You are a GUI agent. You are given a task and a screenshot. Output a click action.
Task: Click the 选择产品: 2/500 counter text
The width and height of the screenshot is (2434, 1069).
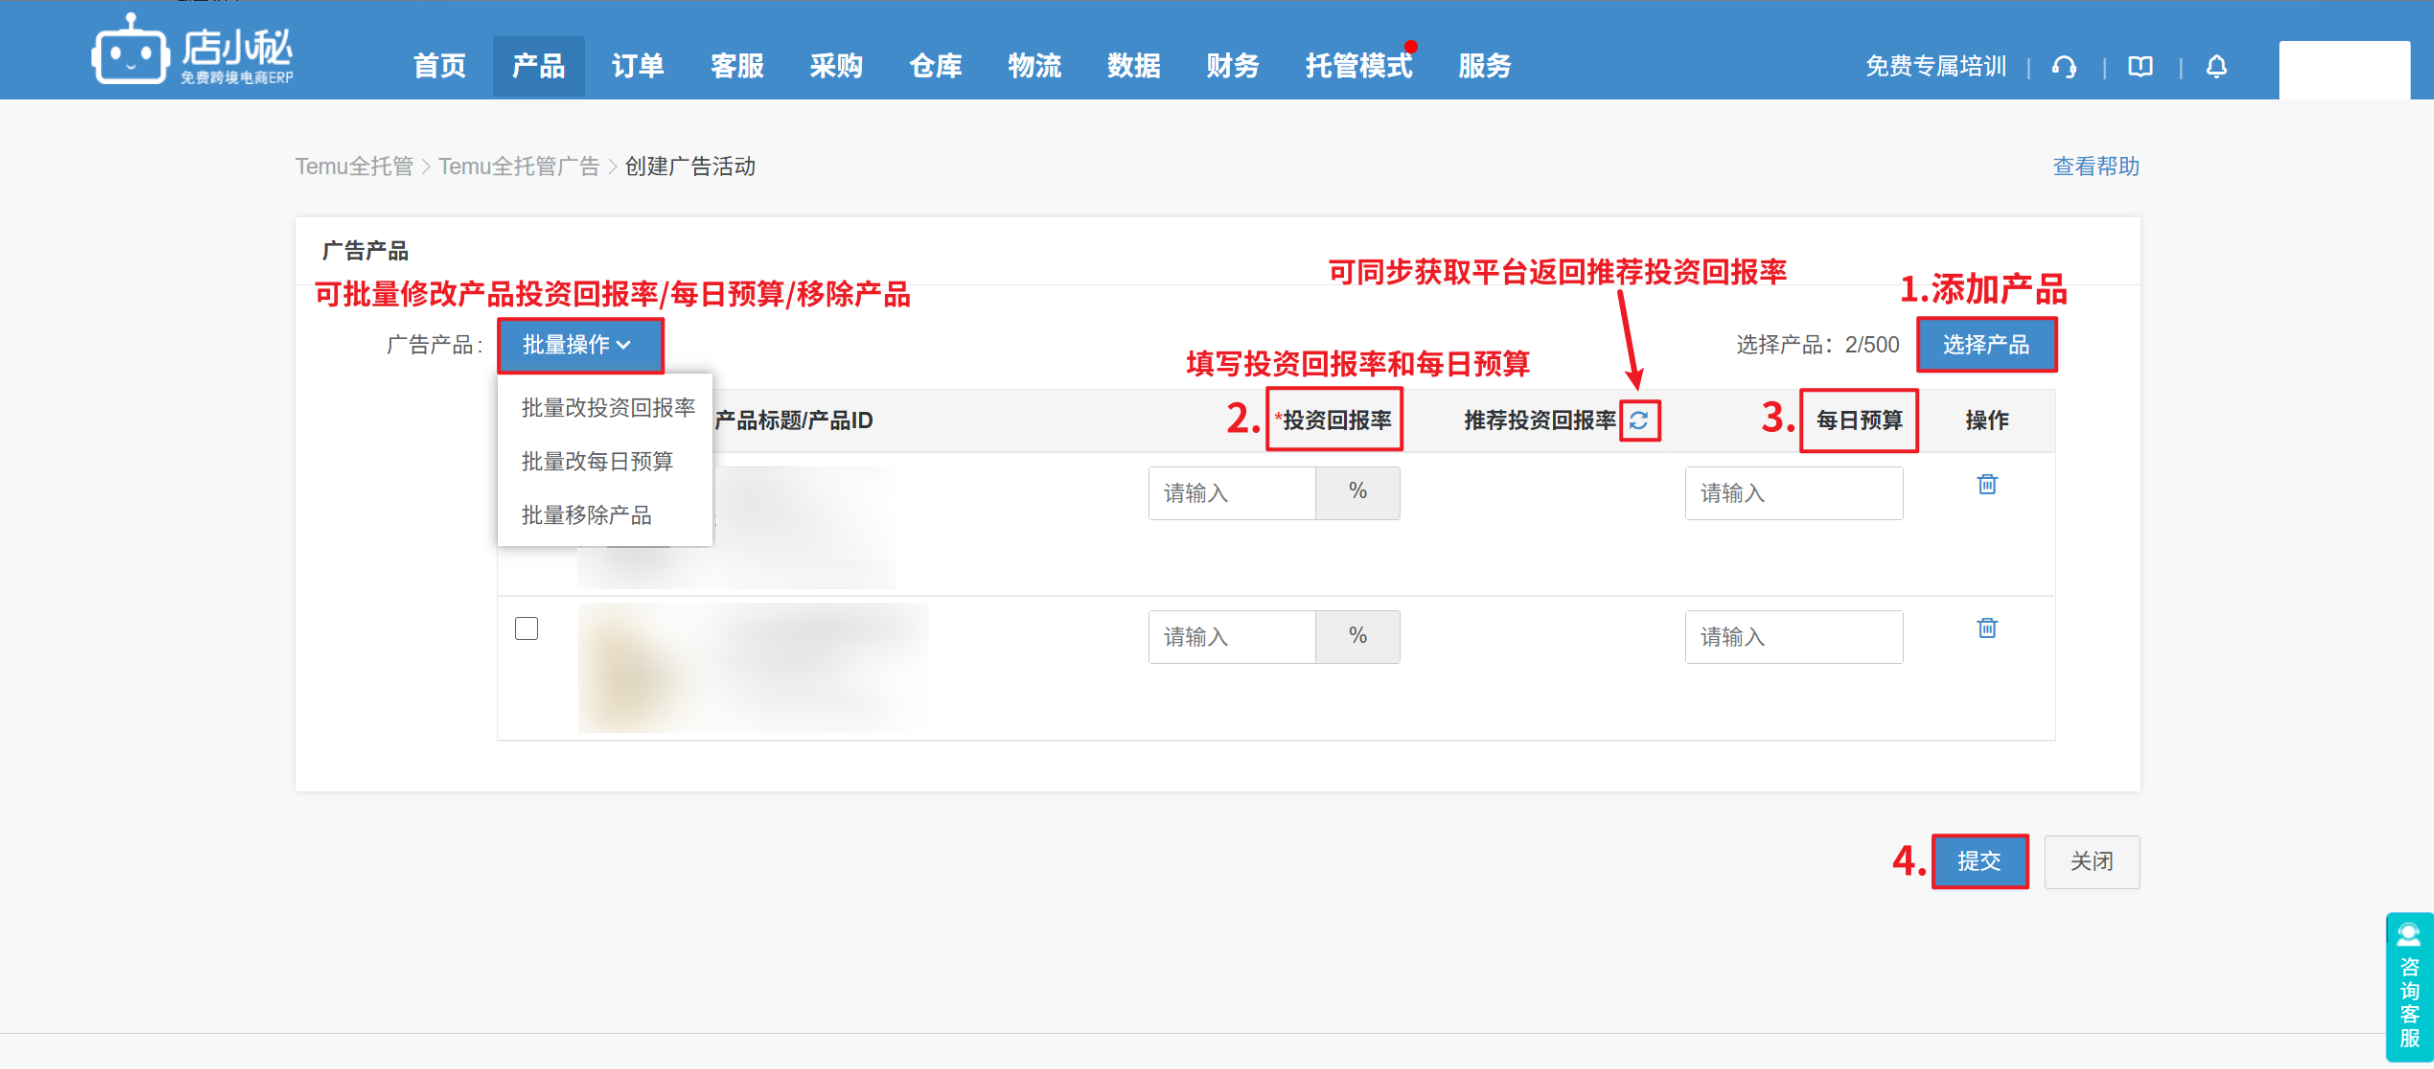tap(1817, 345)
